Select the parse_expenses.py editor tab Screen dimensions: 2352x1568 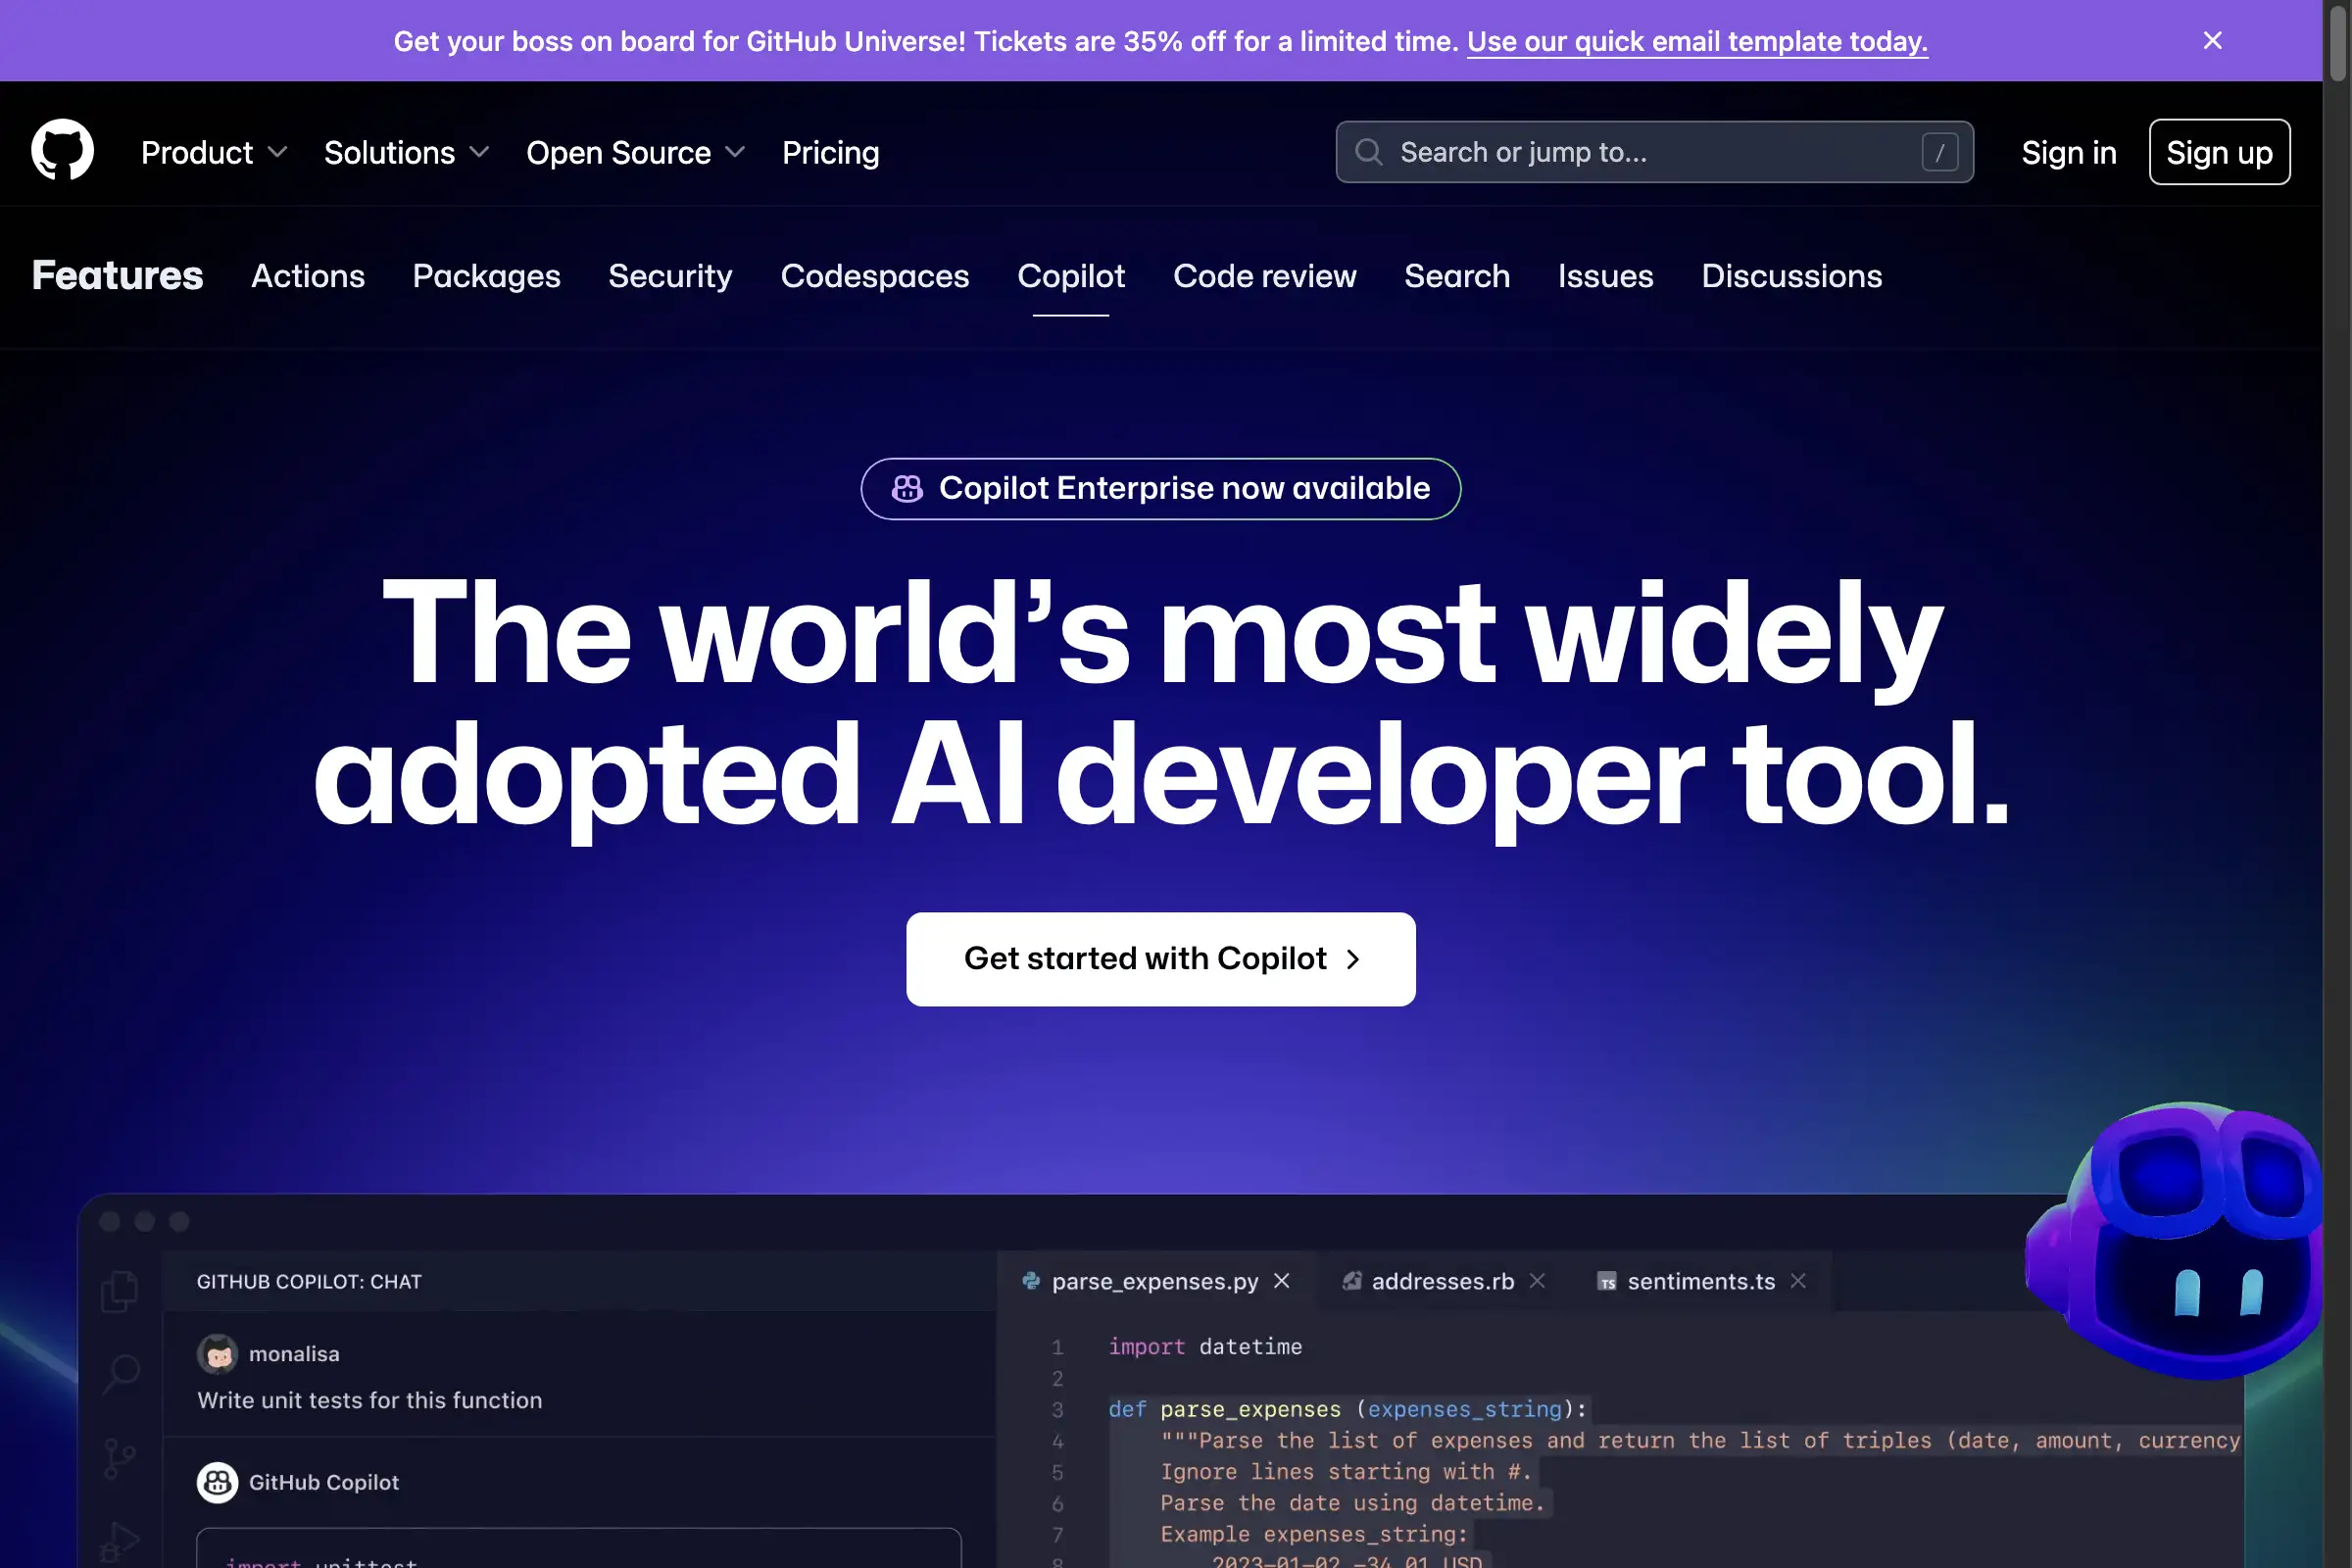click(1155, 1281)
